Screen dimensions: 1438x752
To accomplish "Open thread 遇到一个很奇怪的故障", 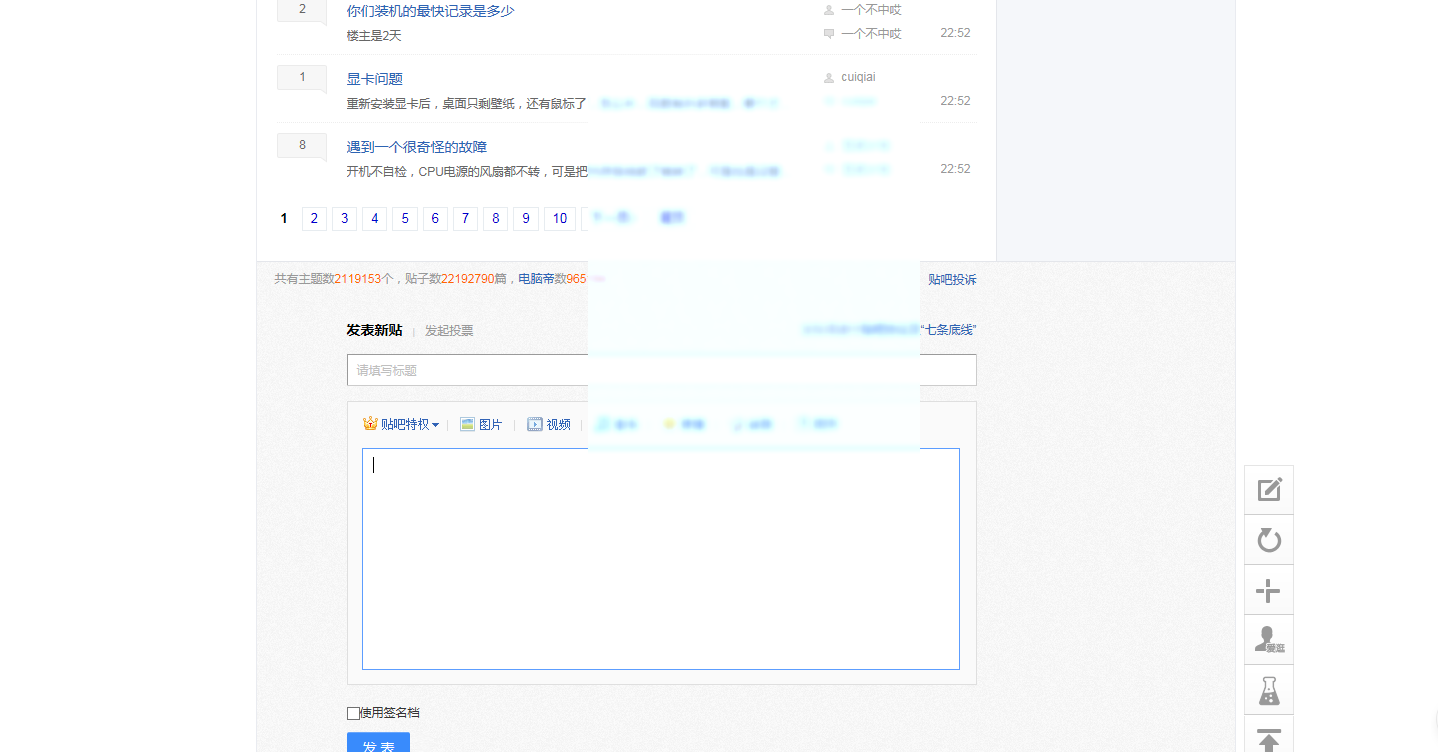I will (x=417, y=147).
